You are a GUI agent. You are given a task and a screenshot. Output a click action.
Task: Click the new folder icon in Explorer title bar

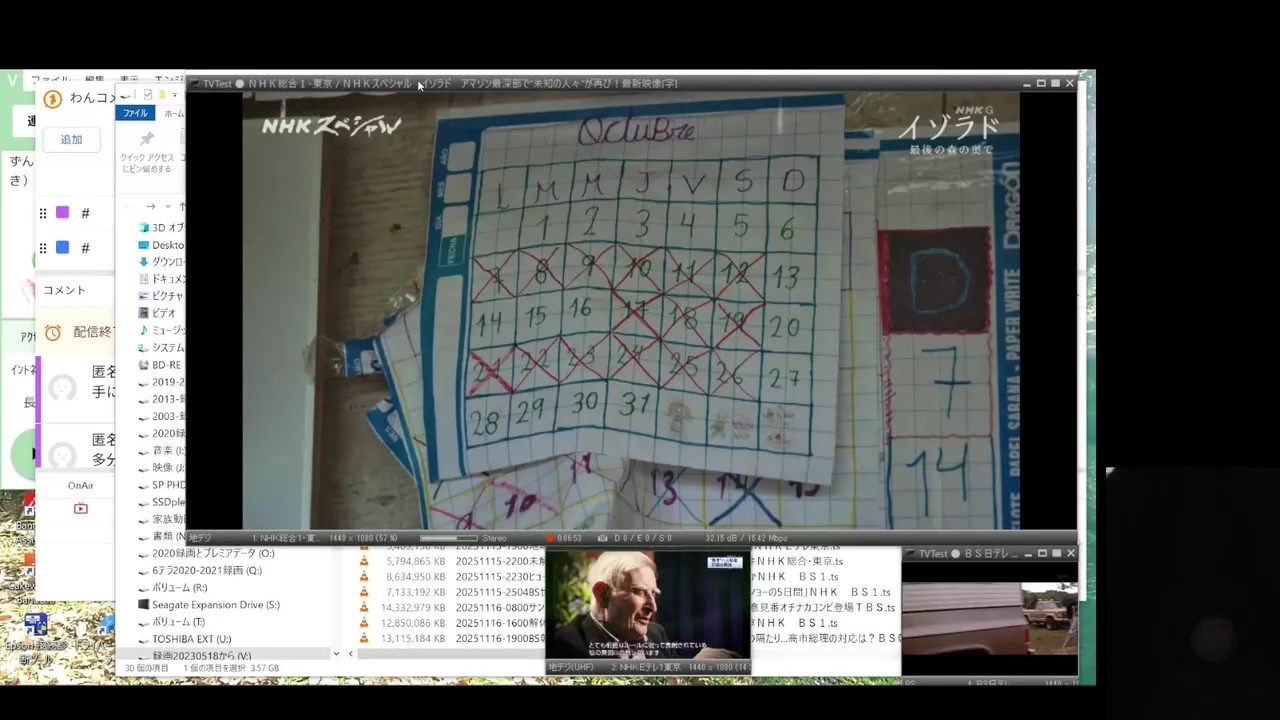pyautogui.click(x=162, y=95)
